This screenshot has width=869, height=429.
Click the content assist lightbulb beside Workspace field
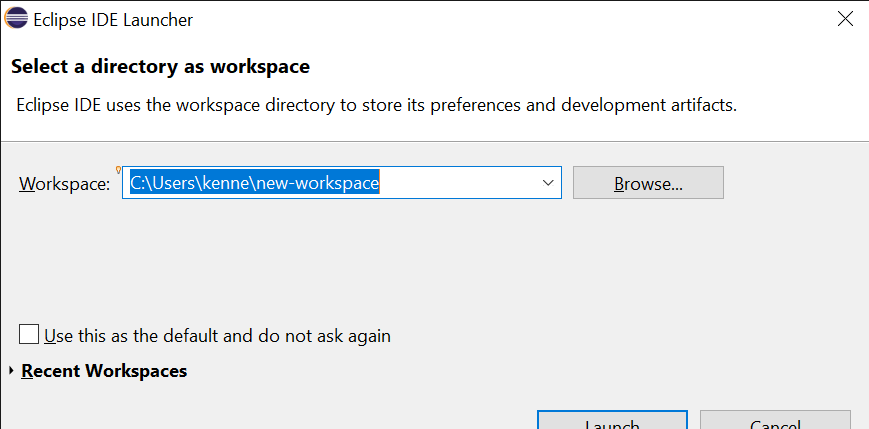pyautogui.click(x=118, y=170)
